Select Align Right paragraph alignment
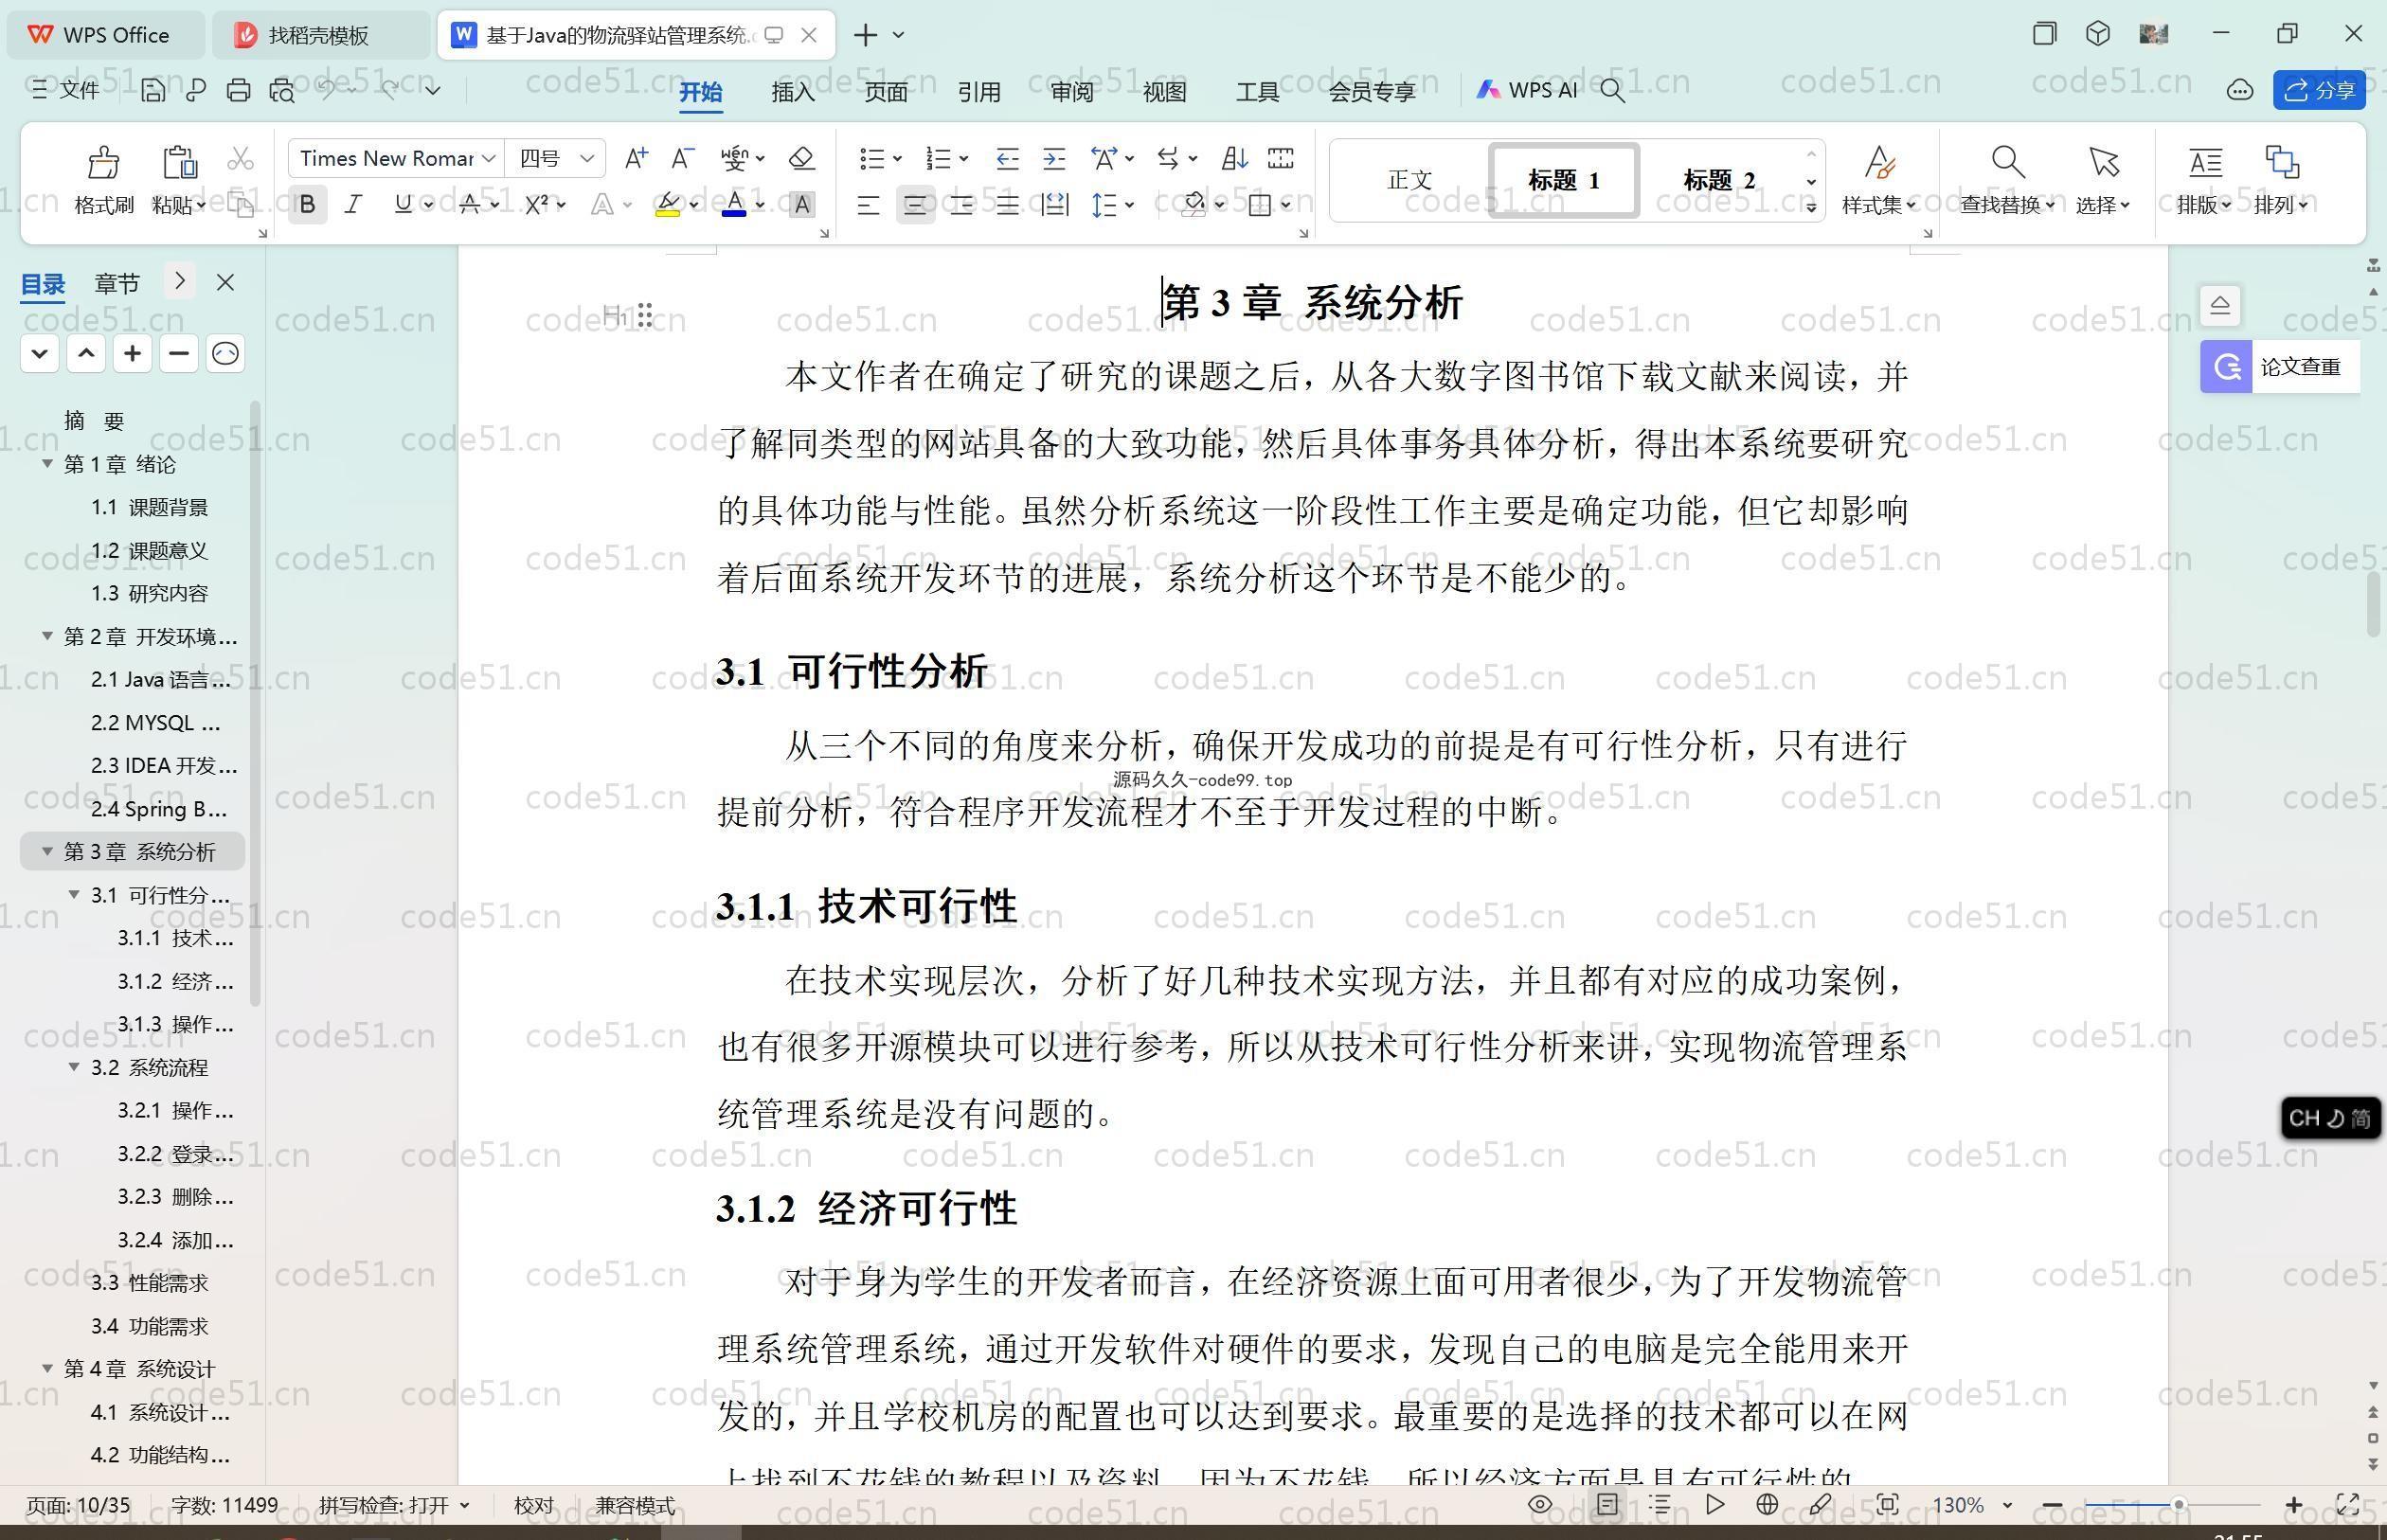 [962, 205]
